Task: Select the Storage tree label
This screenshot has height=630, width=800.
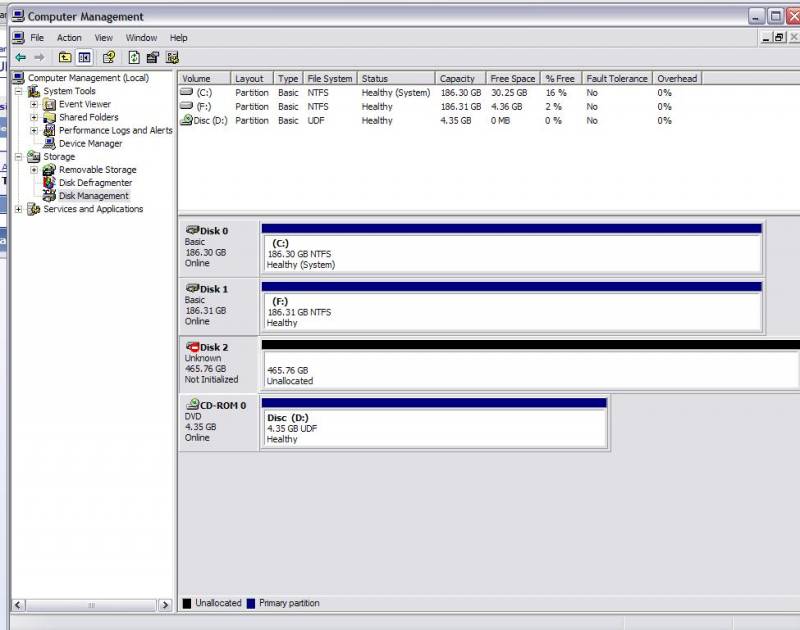Action: pos(59,157)
